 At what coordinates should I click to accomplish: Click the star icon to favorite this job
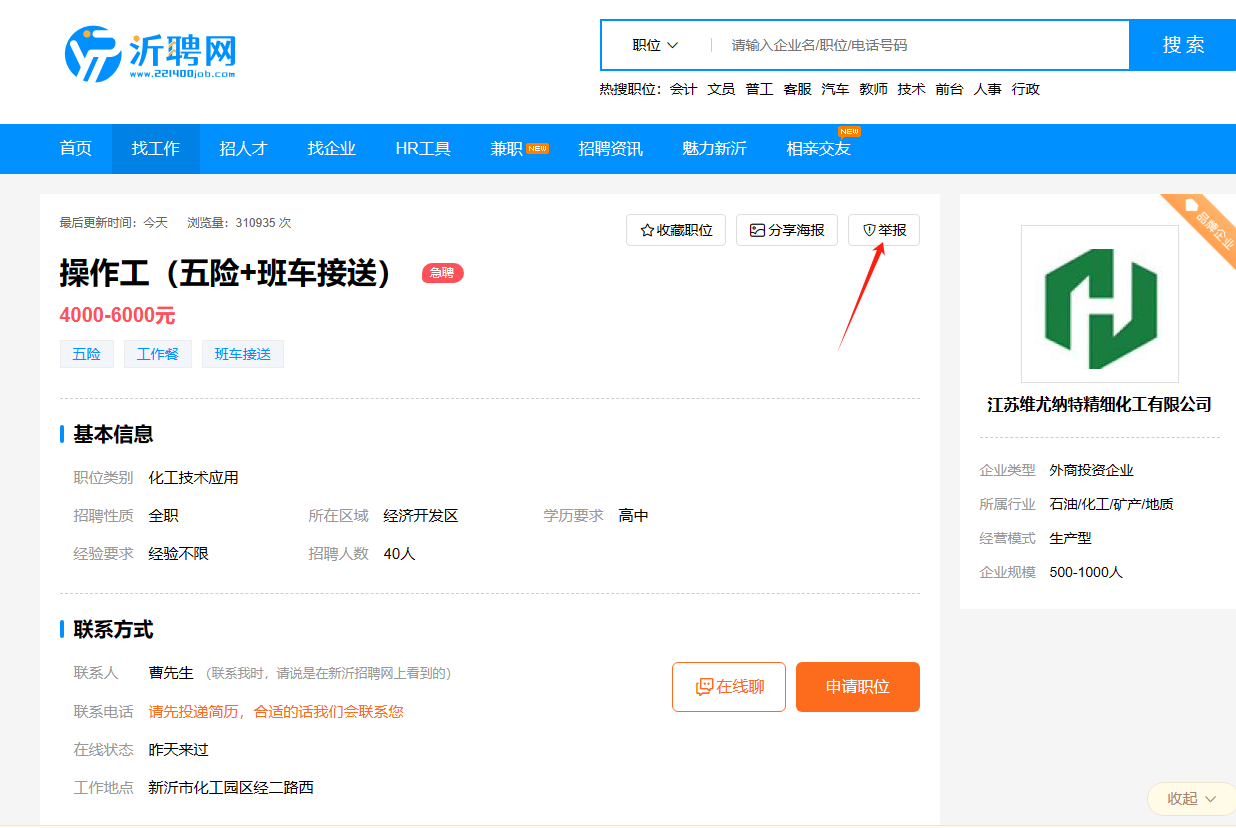pyautogui.click(x=647, y=230)
